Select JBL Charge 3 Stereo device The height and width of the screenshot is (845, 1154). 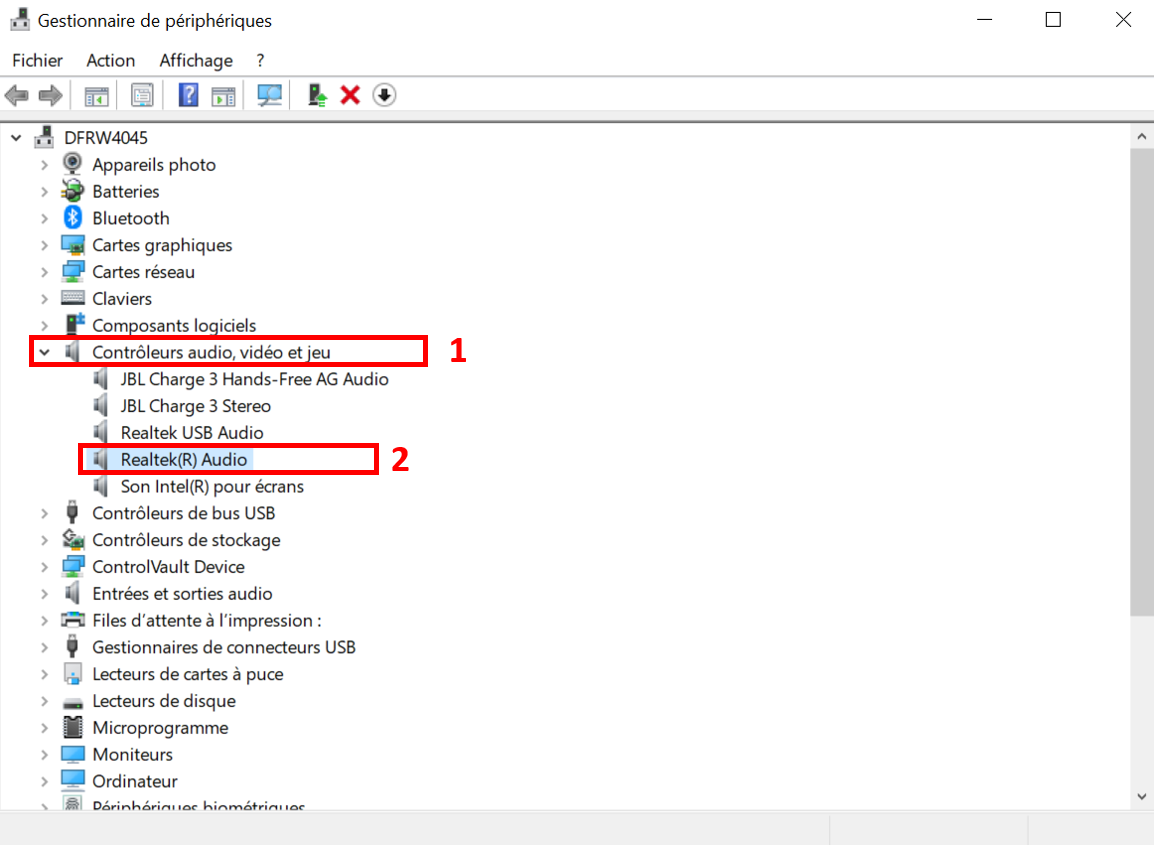[195, 406]
